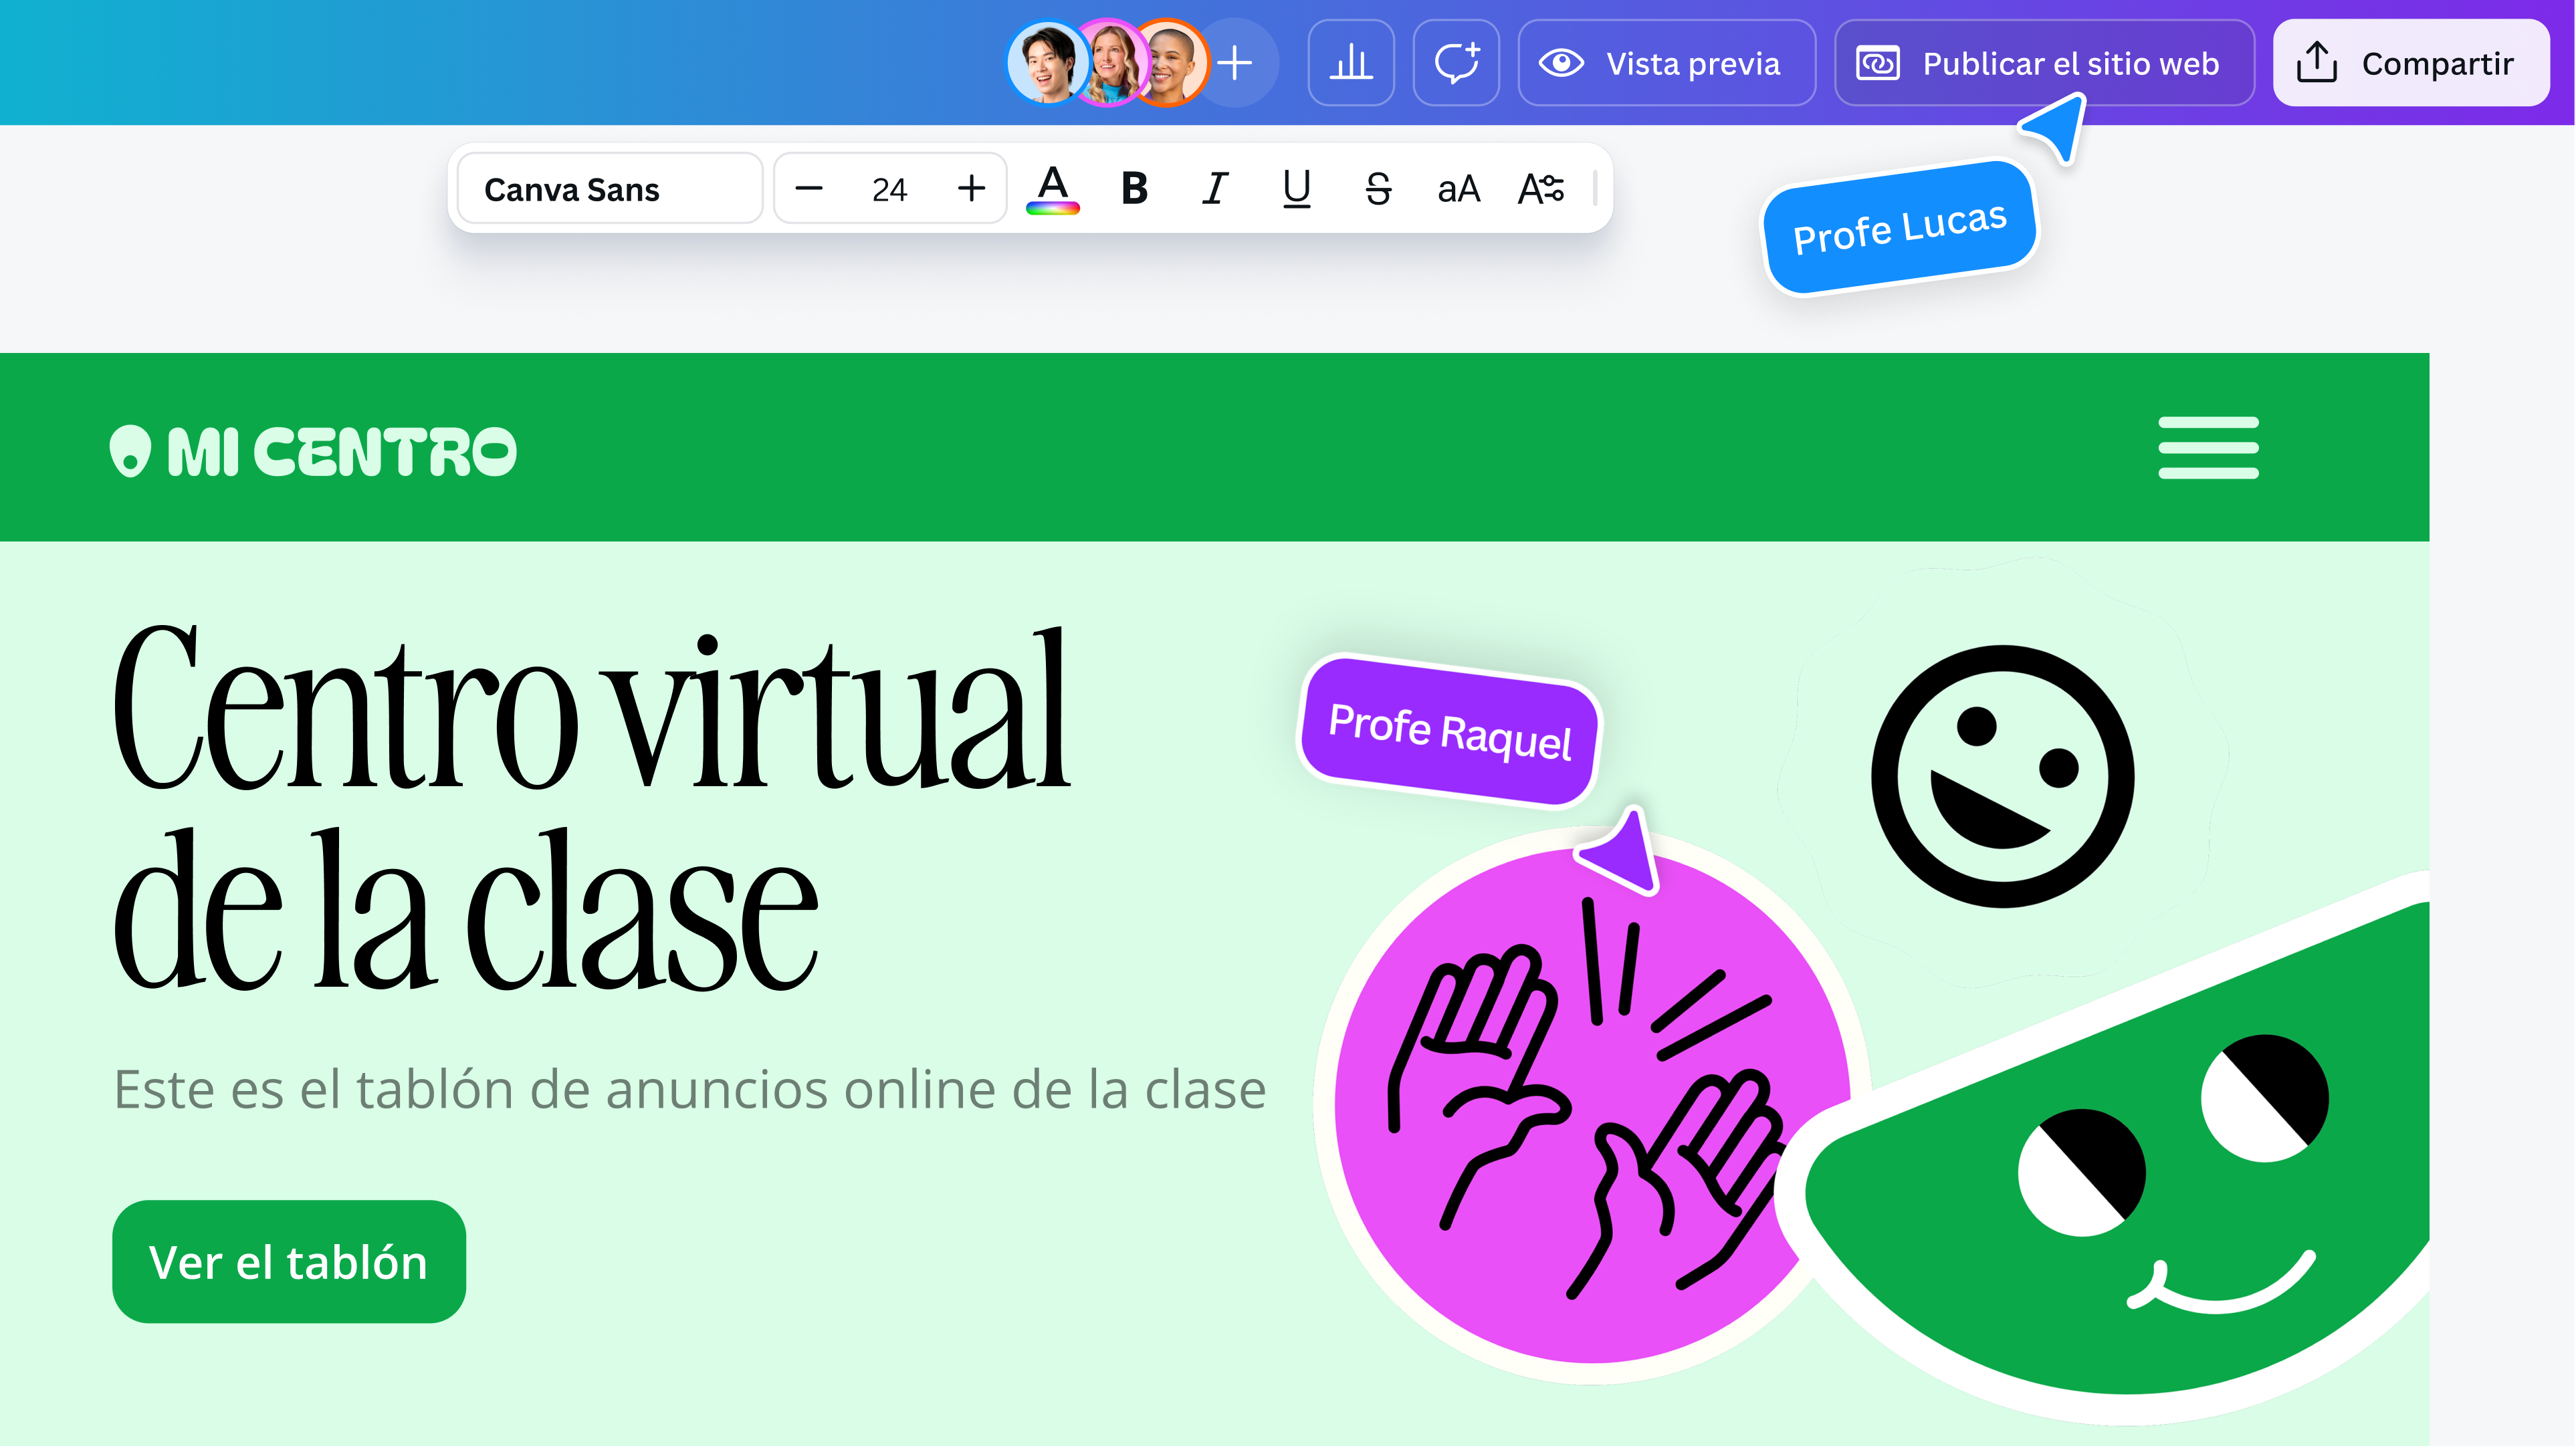The height and width of the screenshot is (1446, 2576).
Task: Click Vista previa button
Action: coord(1666,63)
